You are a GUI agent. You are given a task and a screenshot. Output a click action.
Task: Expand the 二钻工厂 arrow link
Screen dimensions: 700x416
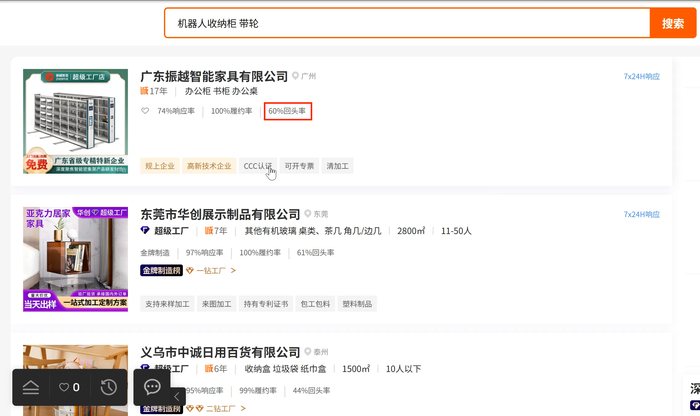[243, 408]
